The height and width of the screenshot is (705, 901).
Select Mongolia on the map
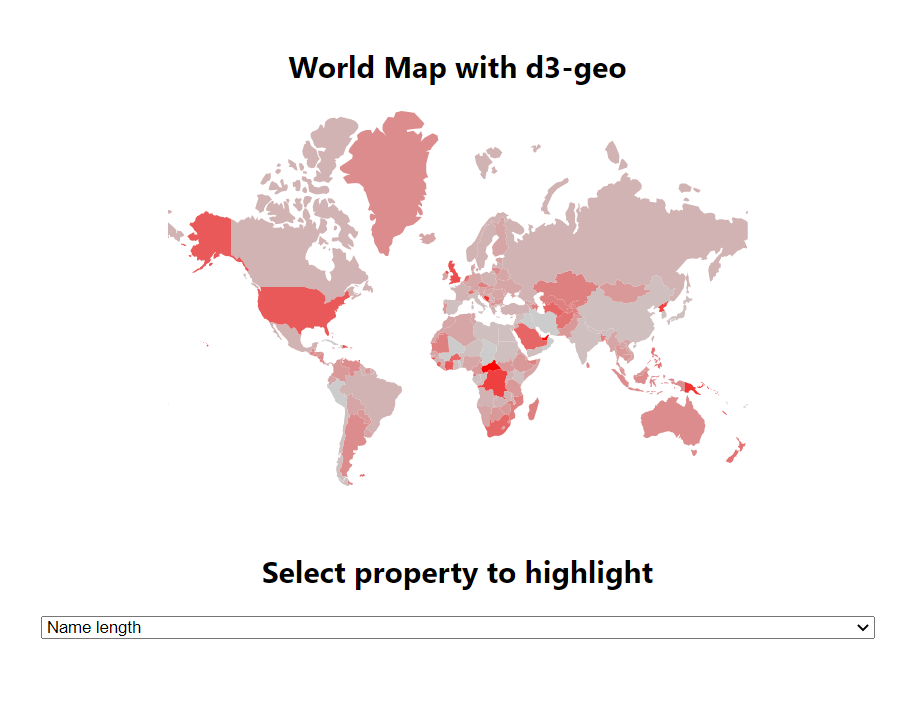(626, 291)
